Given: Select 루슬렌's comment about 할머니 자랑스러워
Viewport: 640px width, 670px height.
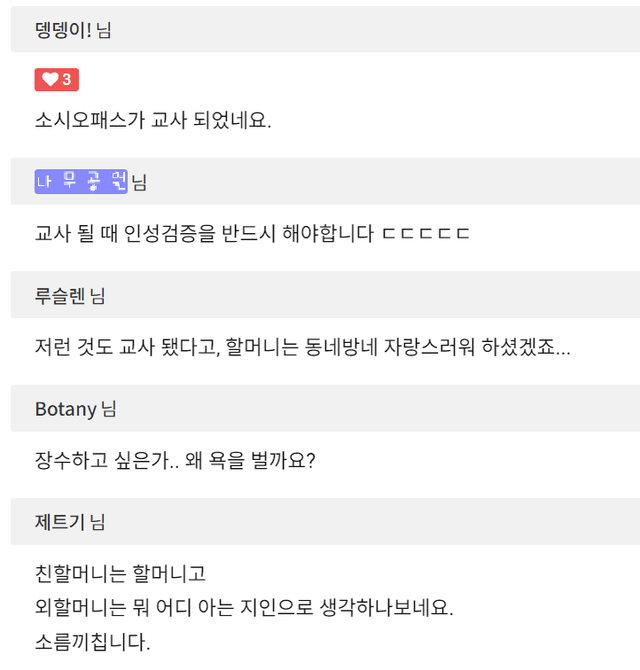Looking at the screenshot, I should [x=302, y=347].
